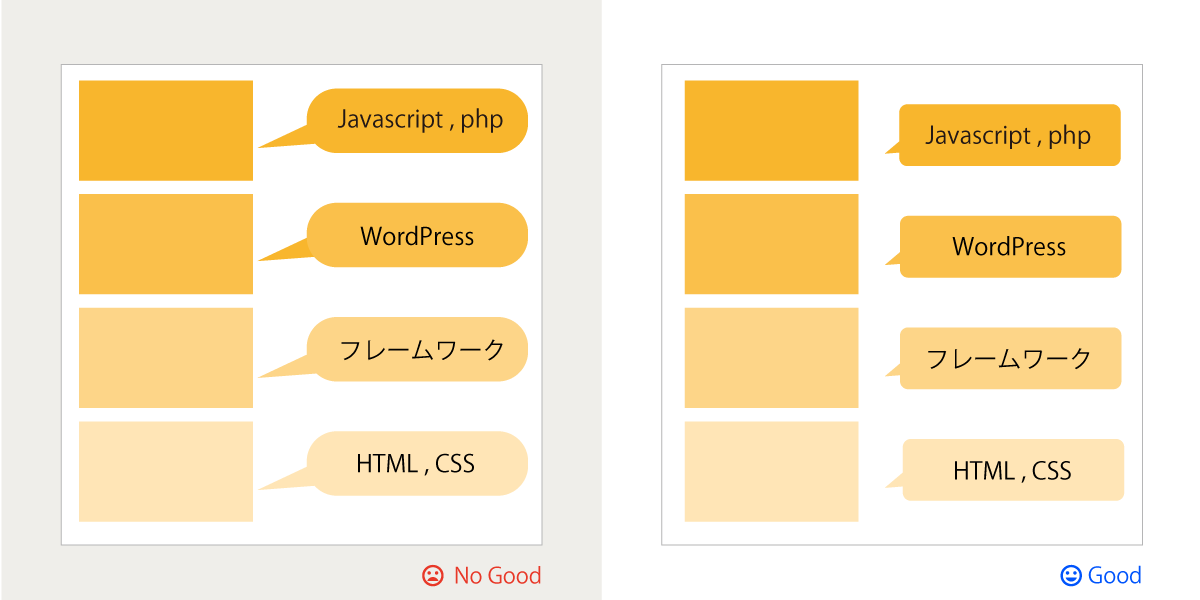Image resolution: width=1200 pixels, height=600 pixels.
Task: Select the rounded "HTML , CSS" bubble in No Good panel
Action: pyautogui.click(x=417, y=463)
